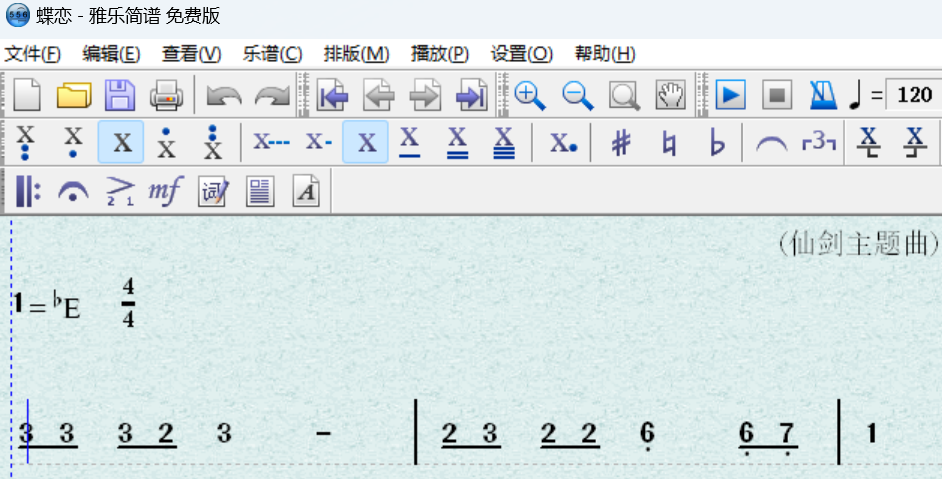Image resolution: width=942 pixels, height=479 pixels.
Task: Choose eighth note with single underline
Action: (x=409, y=142)
